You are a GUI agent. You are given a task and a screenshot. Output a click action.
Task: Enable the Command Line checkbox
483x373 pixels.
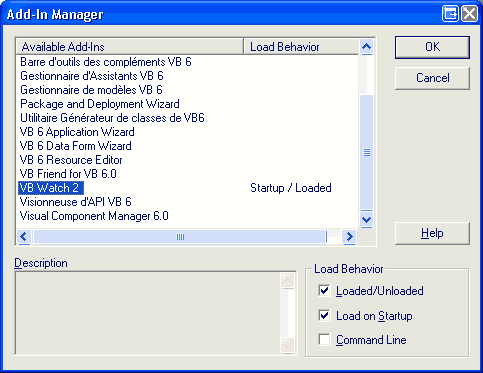[x=324, y=340]
